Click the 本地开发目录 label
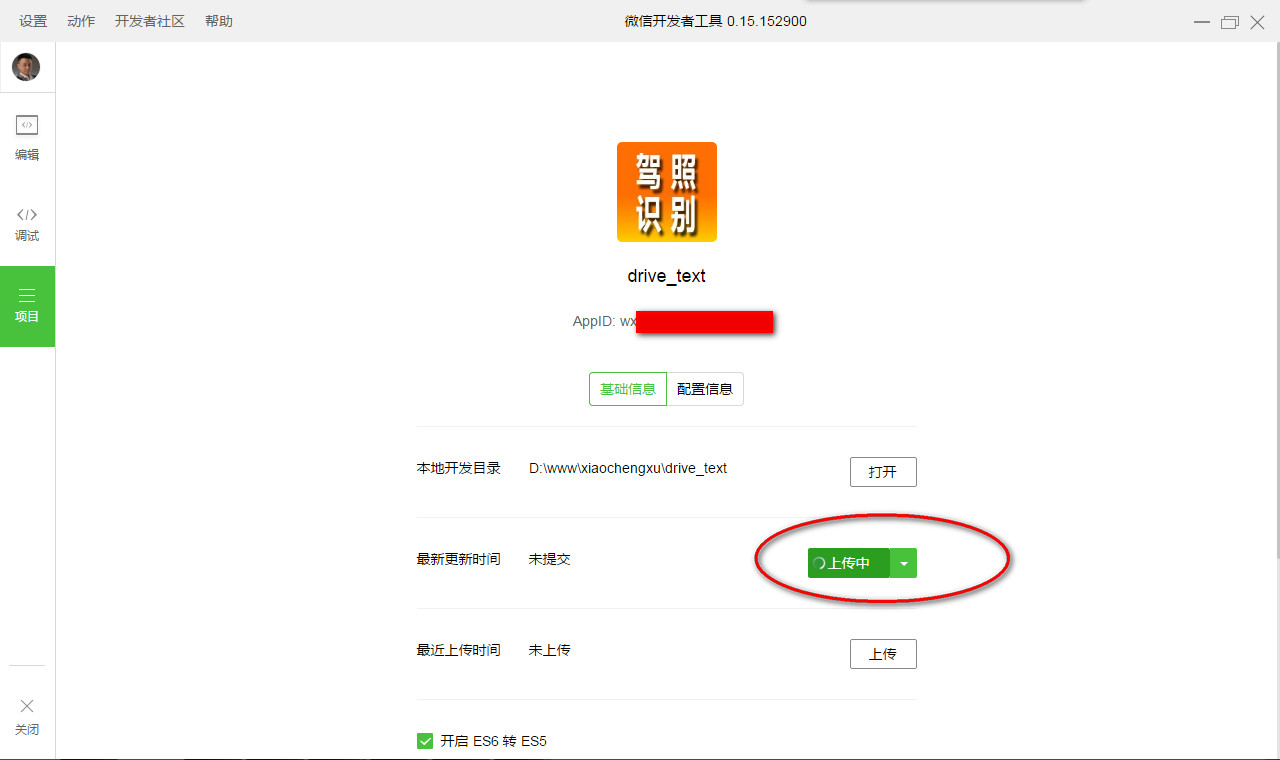This screenshot has height=760, width=1280. click(459, 468)
